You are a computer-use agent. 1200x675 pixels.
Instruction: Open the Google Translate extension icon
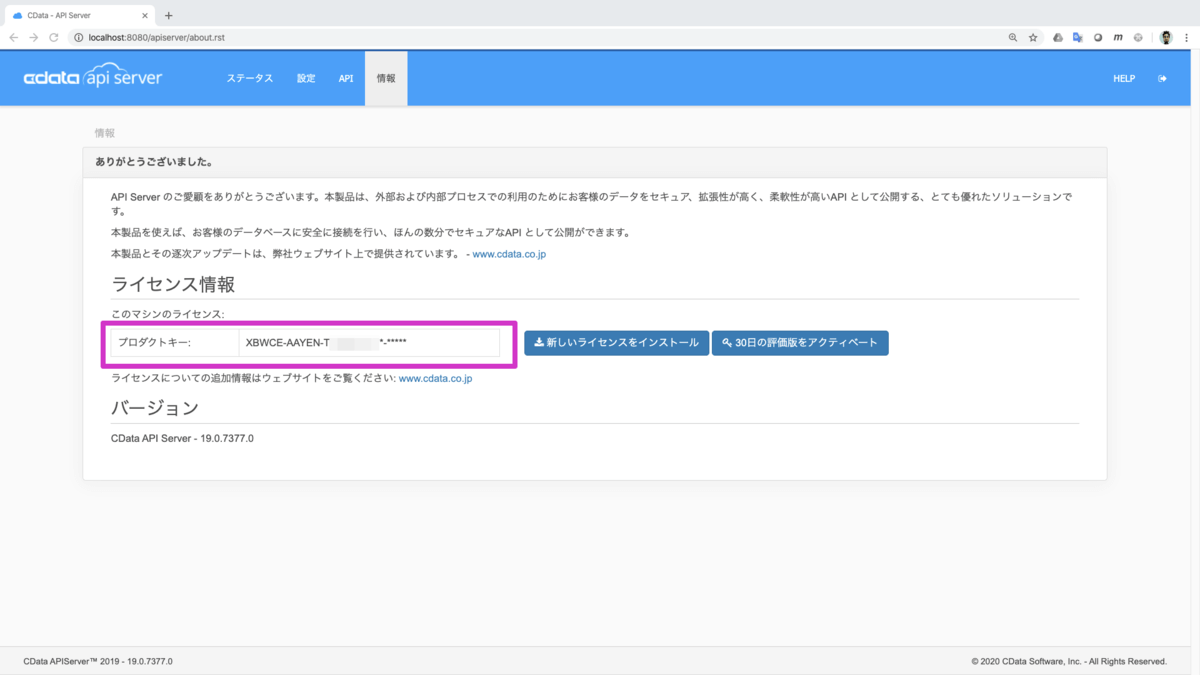coord(1078,37)
